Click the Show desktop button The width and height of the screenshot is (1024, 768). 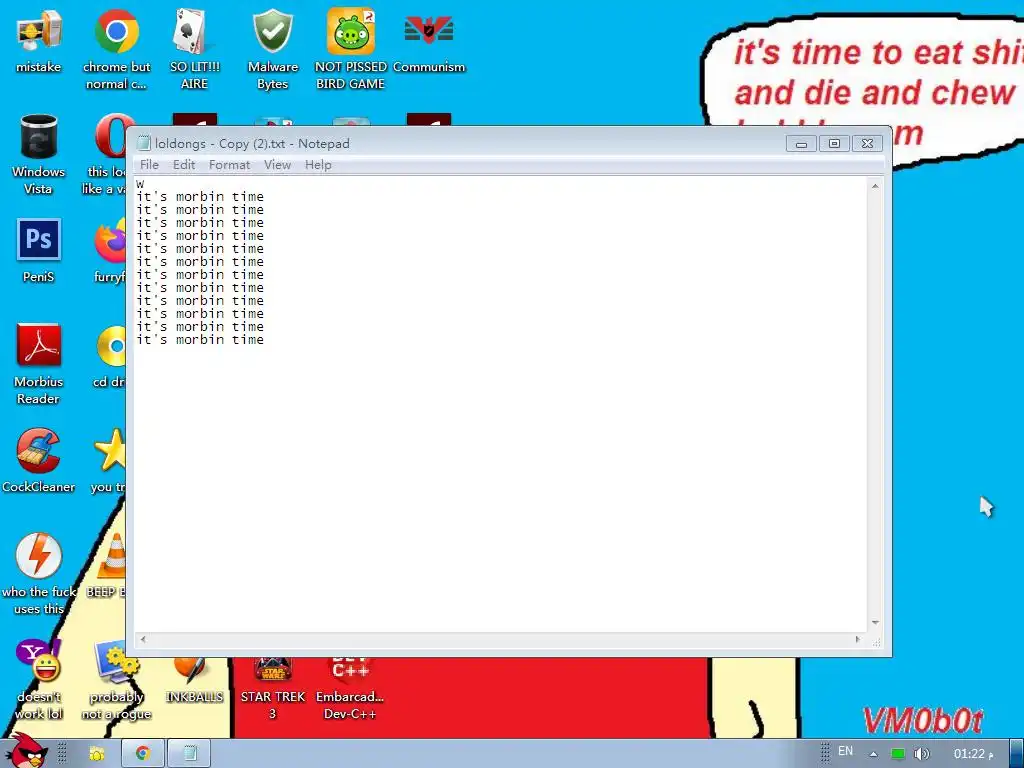pyautogui.click(x=1016, y=754)
